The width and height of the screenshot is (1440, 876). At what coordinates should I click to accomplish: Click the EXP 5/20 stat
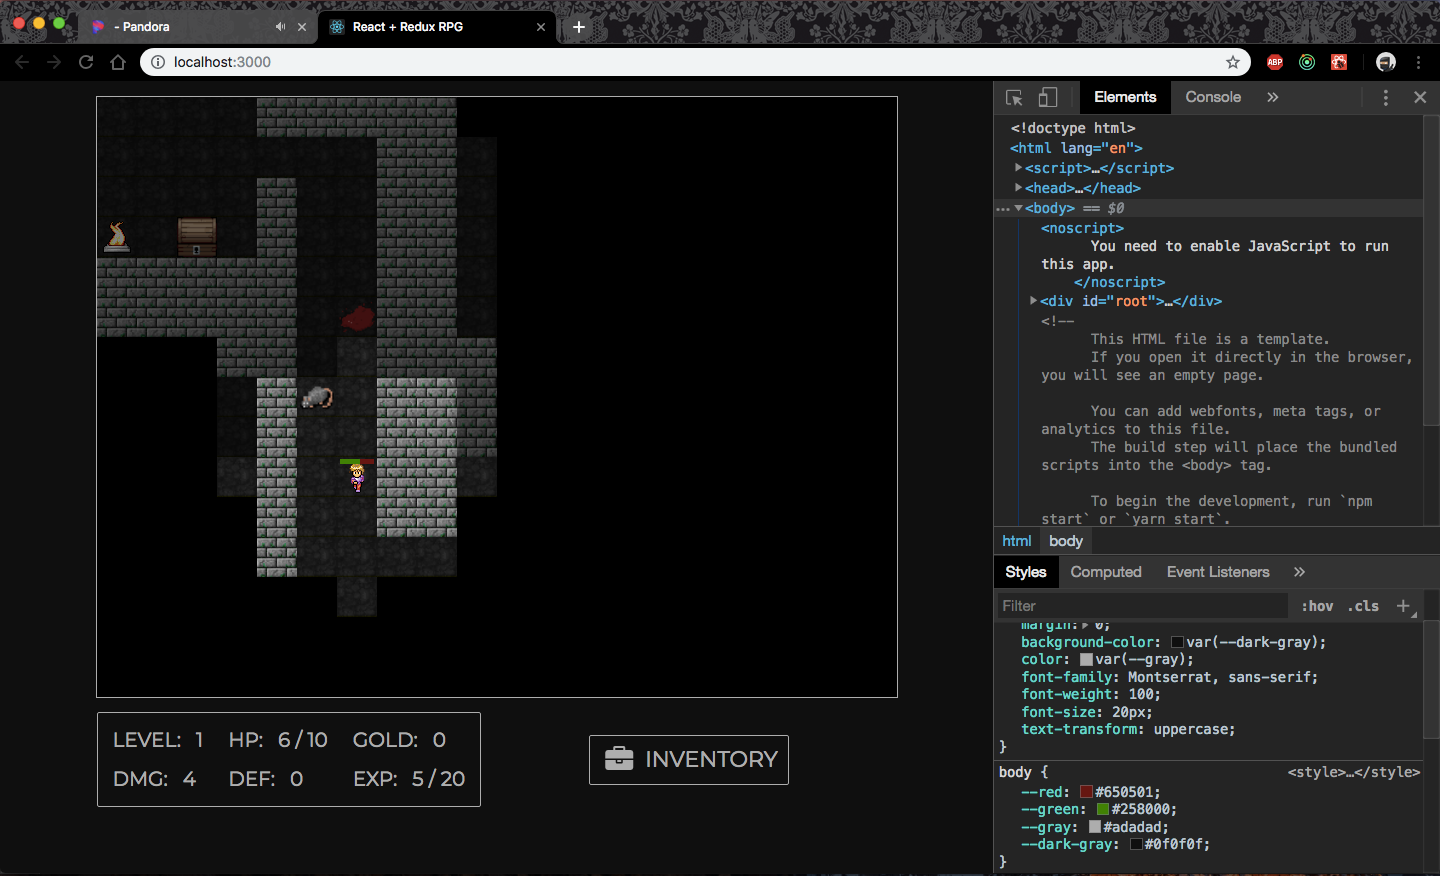[409, 779]
